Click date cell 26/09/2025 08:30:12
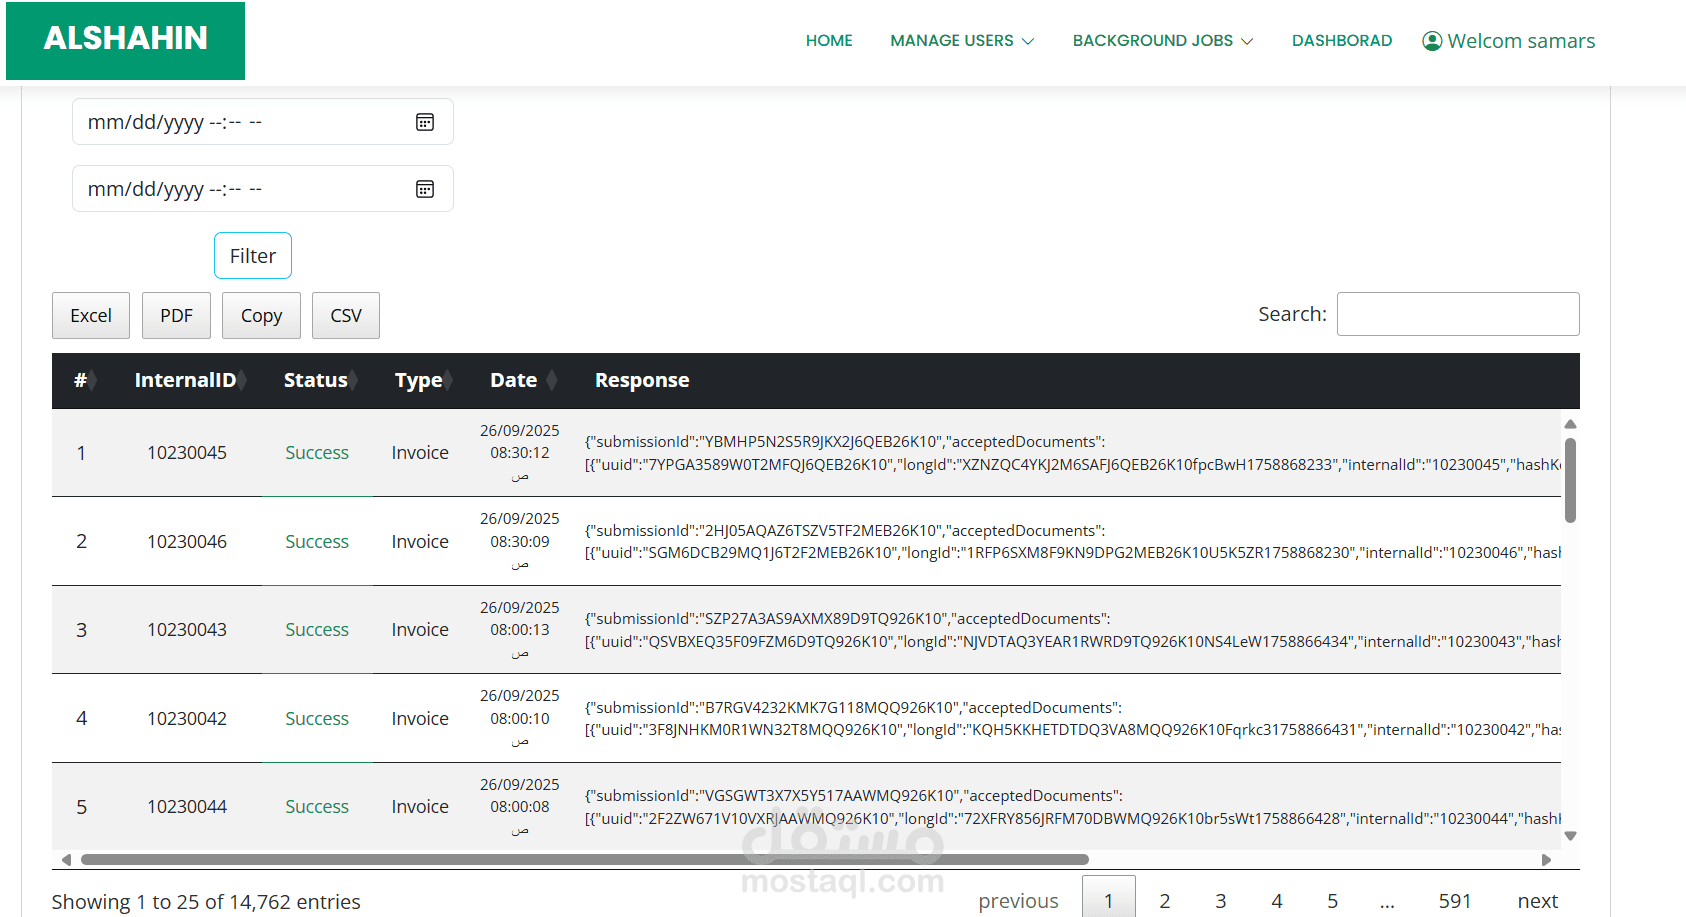Image resolution: width=1686 pixels, height=917 pixels. [520, 453]
